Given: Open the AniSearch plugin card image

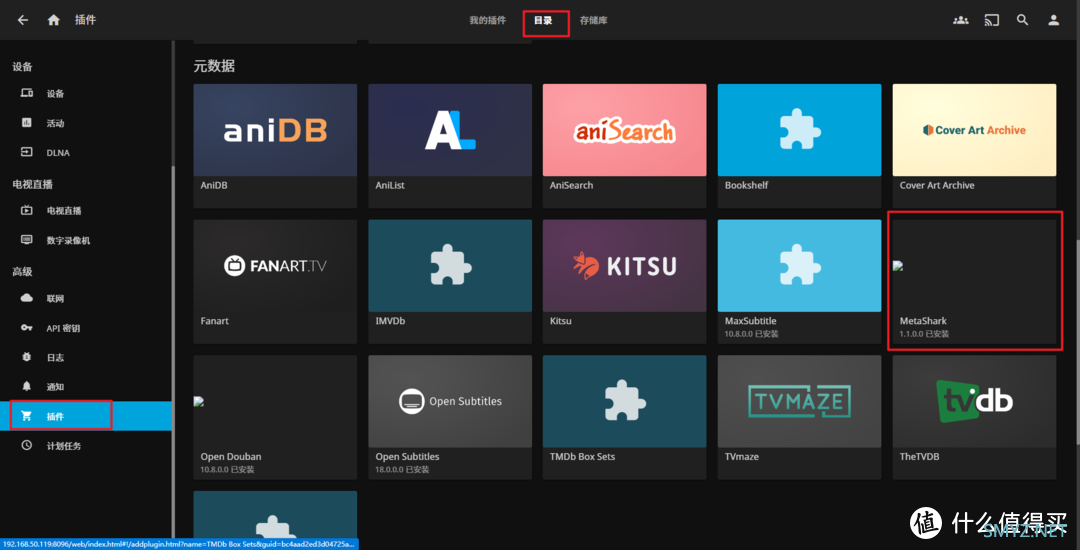Looking at the screenshot, I should [x=625, y=130].
